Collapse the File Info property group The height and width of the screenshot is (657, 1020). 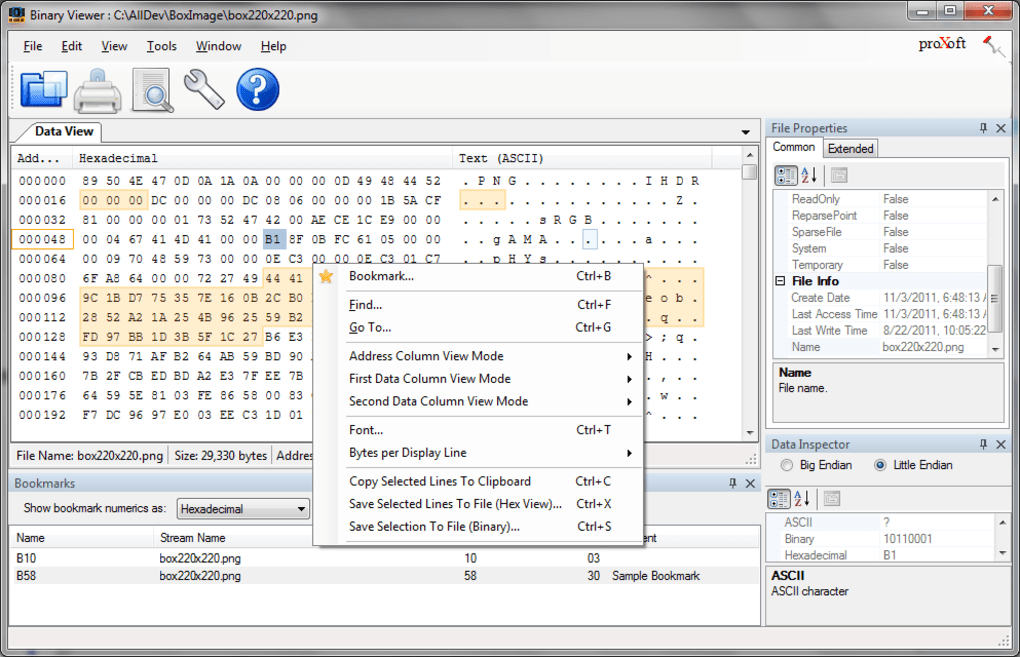(x=781, y=281)
